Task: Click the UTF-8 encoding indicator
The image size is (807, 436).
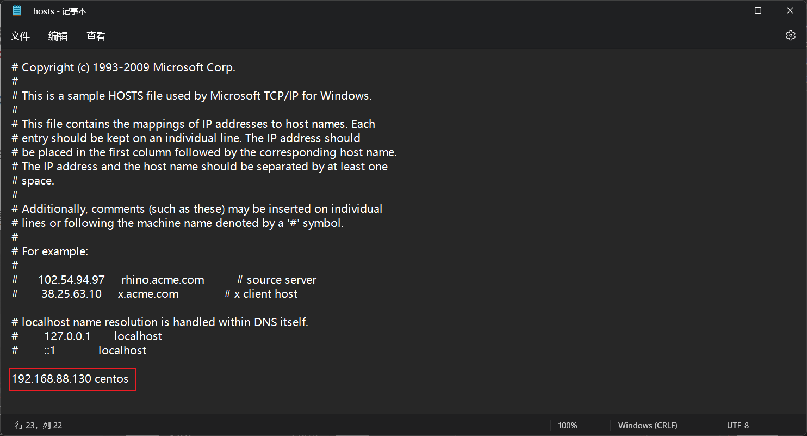Action: [x=738, y=425]
